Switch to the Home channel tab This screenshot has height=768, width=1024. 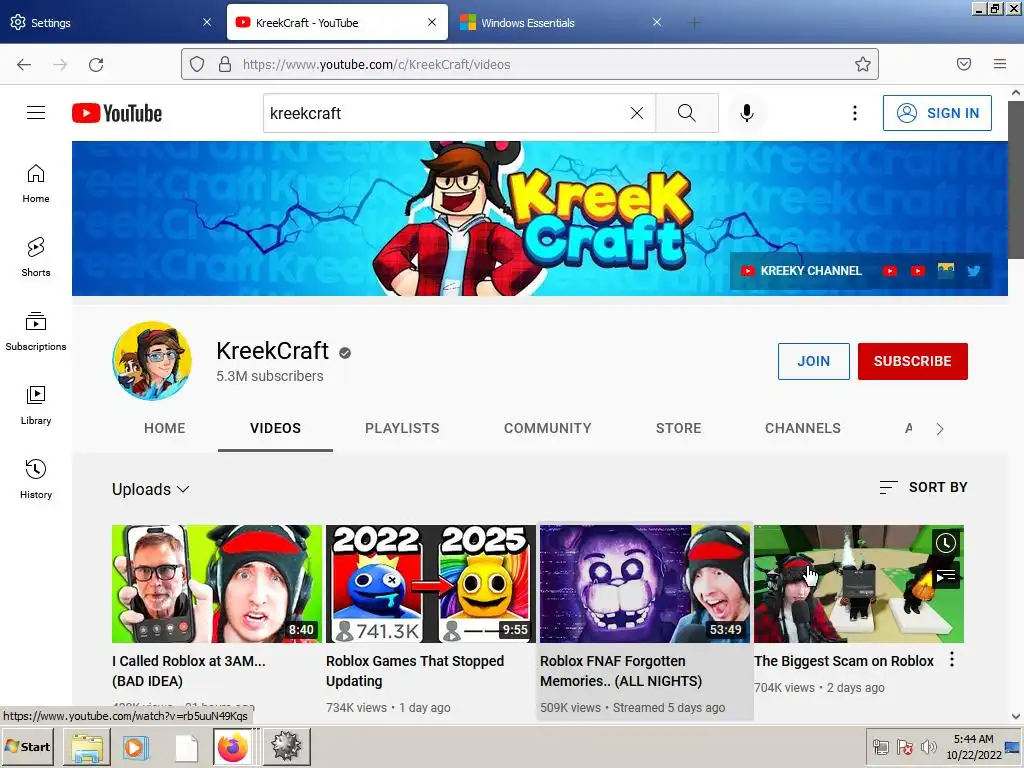(165, 428)
